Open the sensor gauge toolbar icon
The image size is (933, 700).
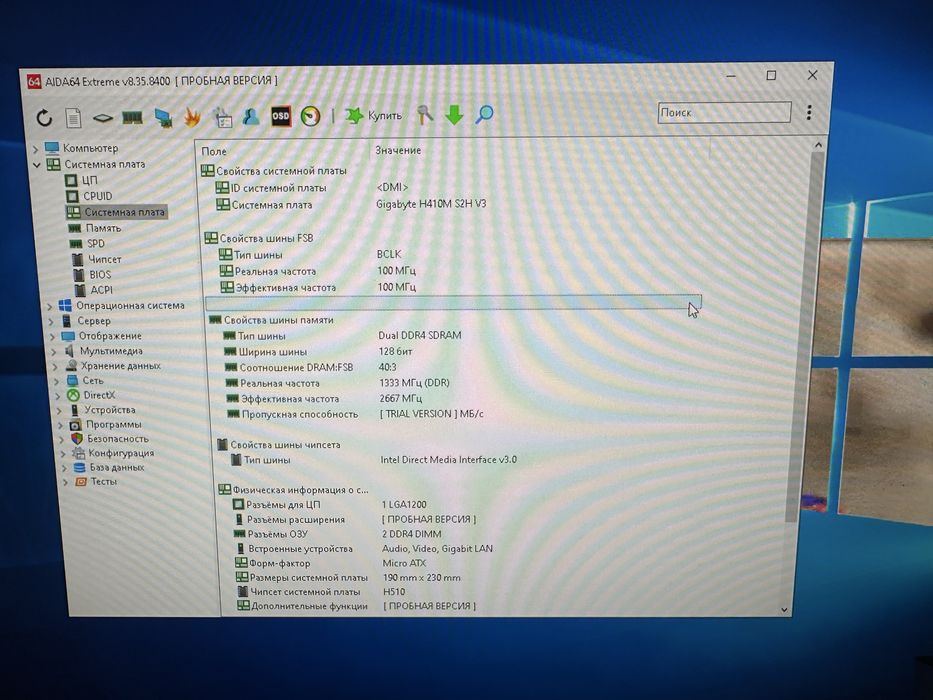(x=310, y=115)
